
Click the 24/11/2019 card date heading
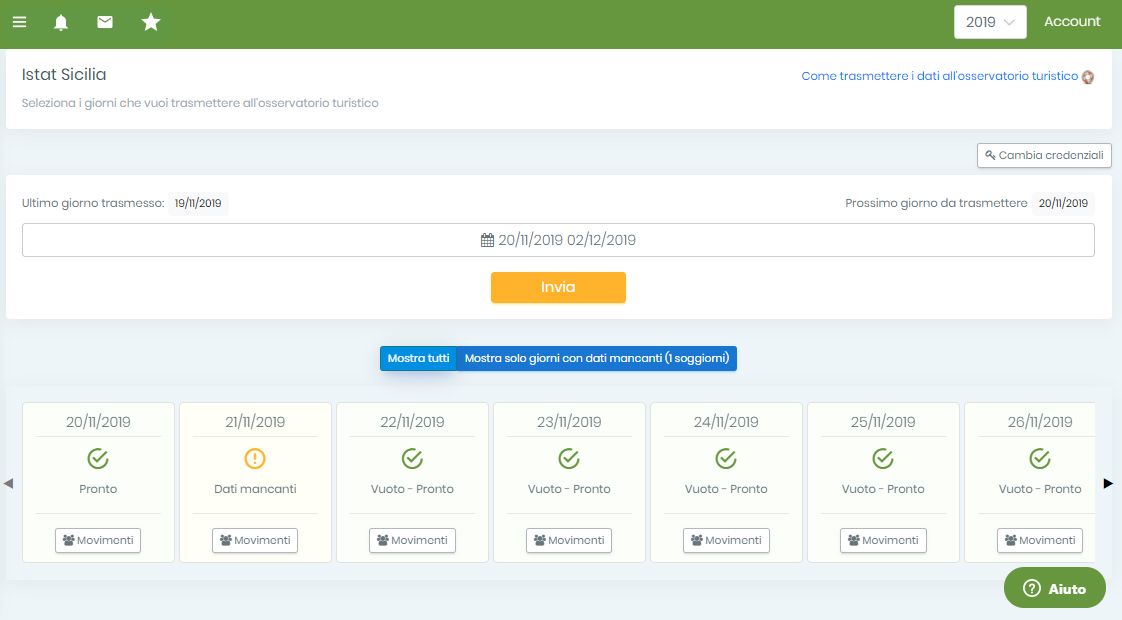pos(726,422)
